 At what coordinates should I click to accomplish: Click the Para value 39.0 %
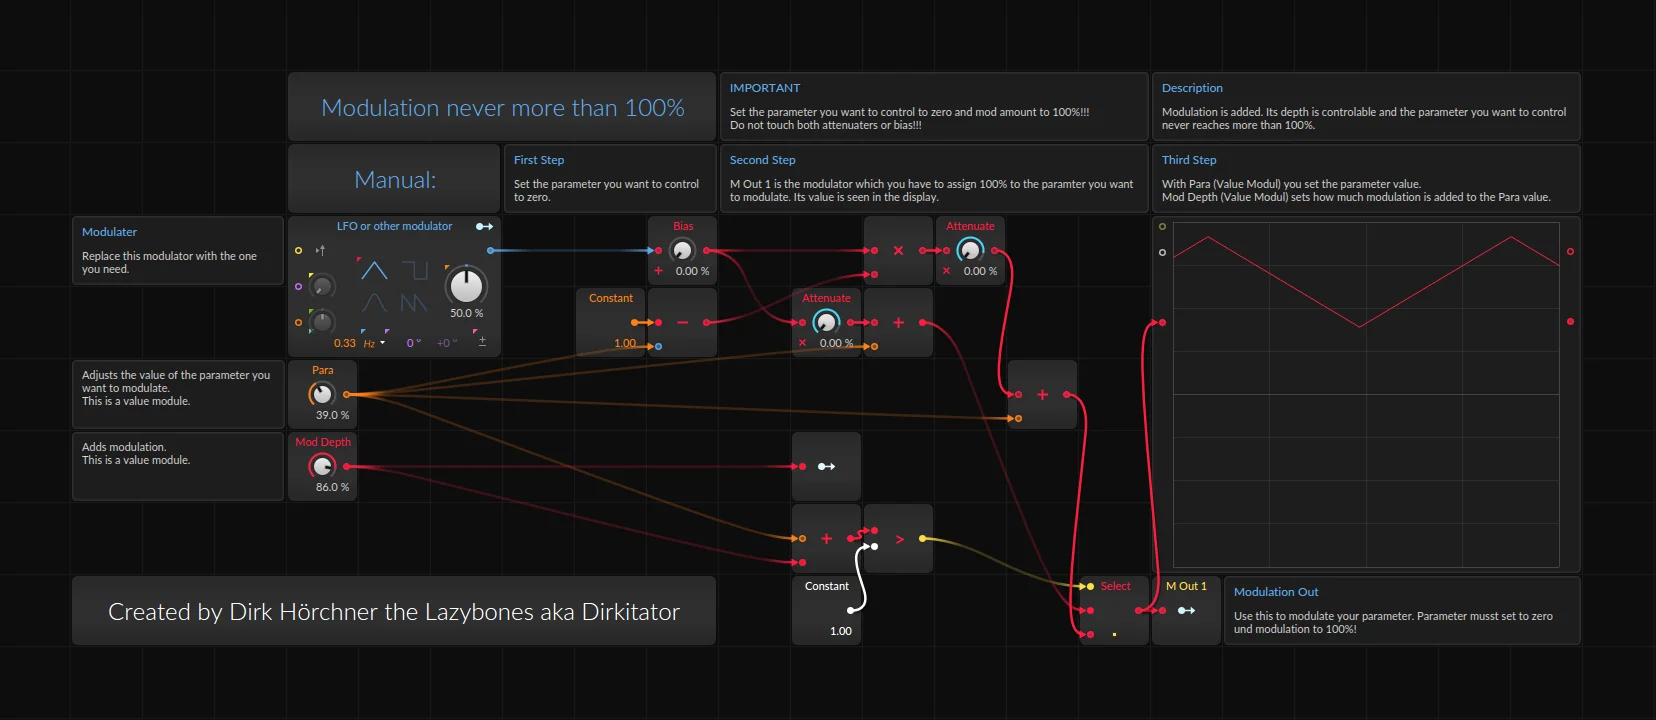pyautogui.click(x=333, y=415)
